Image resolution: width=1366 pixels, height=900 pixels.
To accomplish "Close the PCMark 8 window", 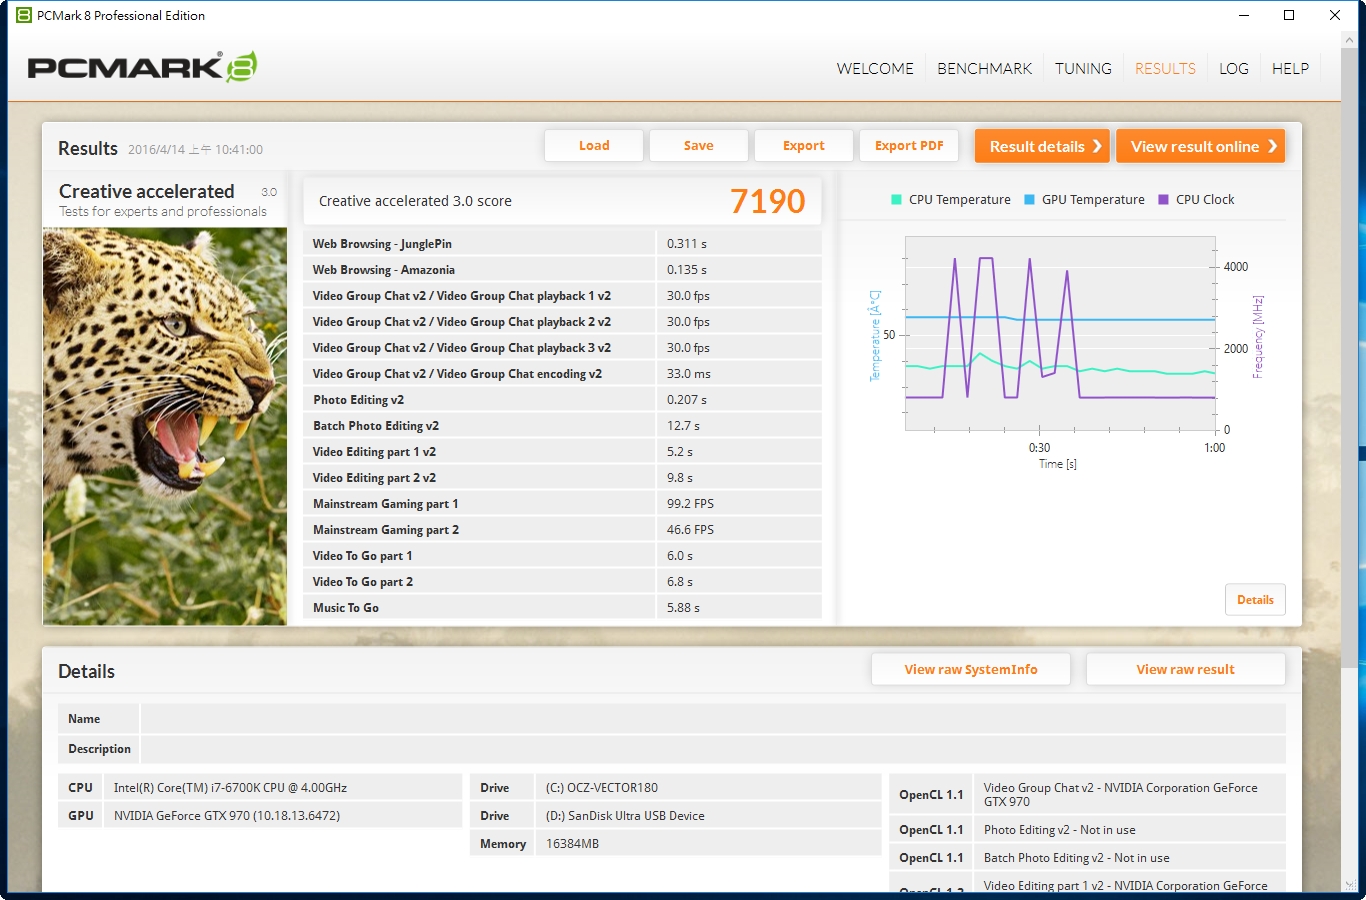I will click(1335, 15).
